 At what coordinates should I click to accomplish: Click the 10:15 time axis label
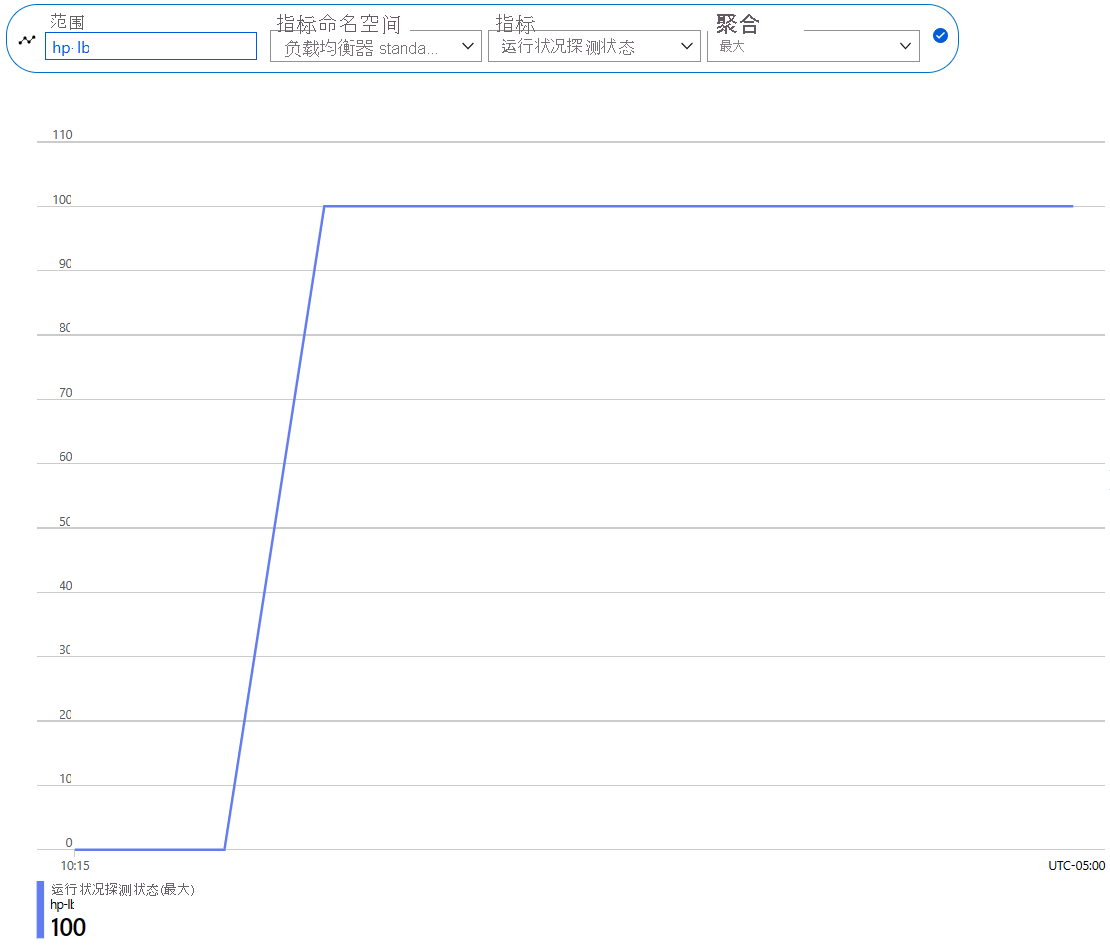75,865
